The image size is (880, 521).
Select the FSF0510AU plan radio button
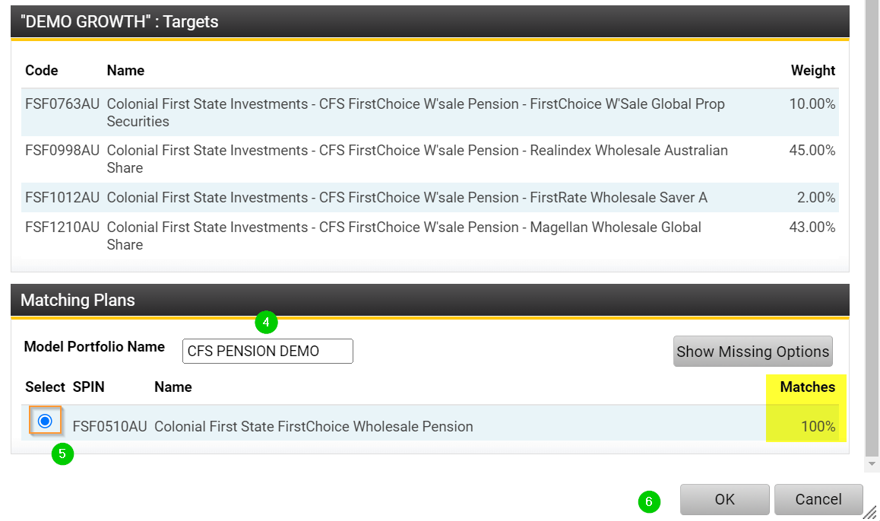tap(45, 422)
